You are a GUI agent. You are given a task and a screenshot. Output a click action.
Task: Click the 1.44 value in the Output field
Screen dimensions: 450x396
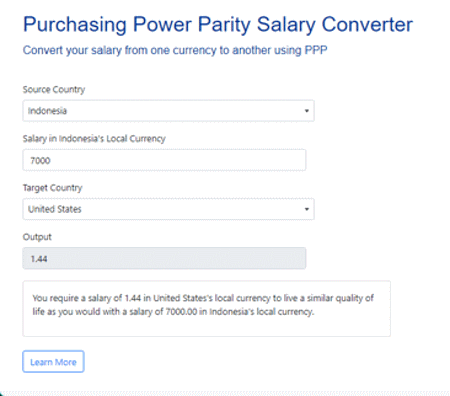(39, 259)
